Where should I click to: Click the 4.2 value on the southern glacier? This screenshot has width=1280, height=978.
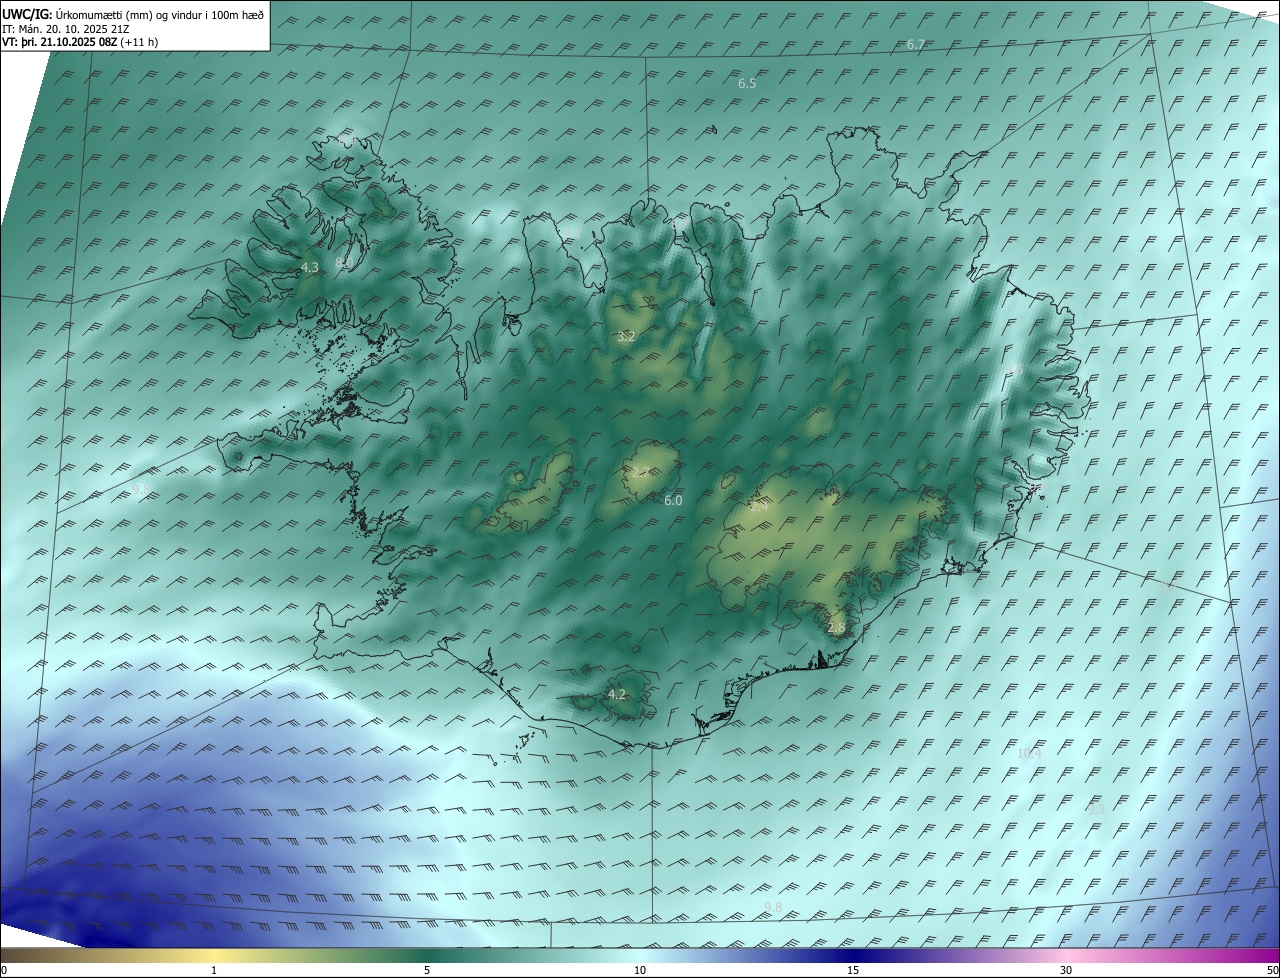(617, 695)
